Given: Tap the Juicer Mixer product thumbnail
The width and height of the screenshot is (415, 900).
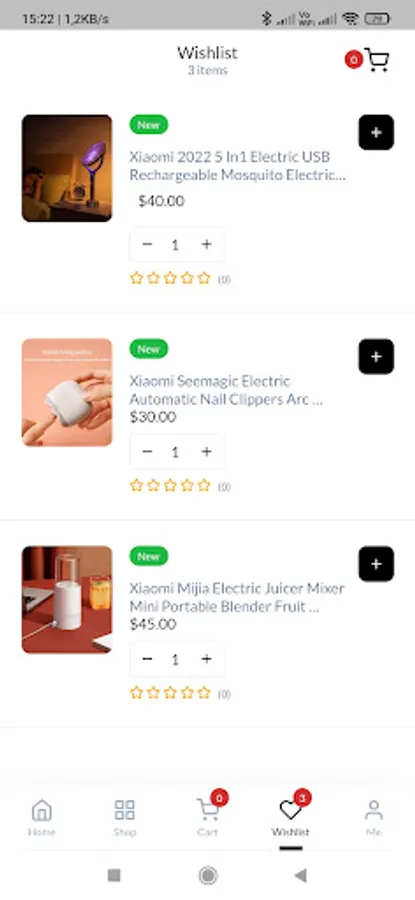Looking at the screenshot, I should [67, 600].
